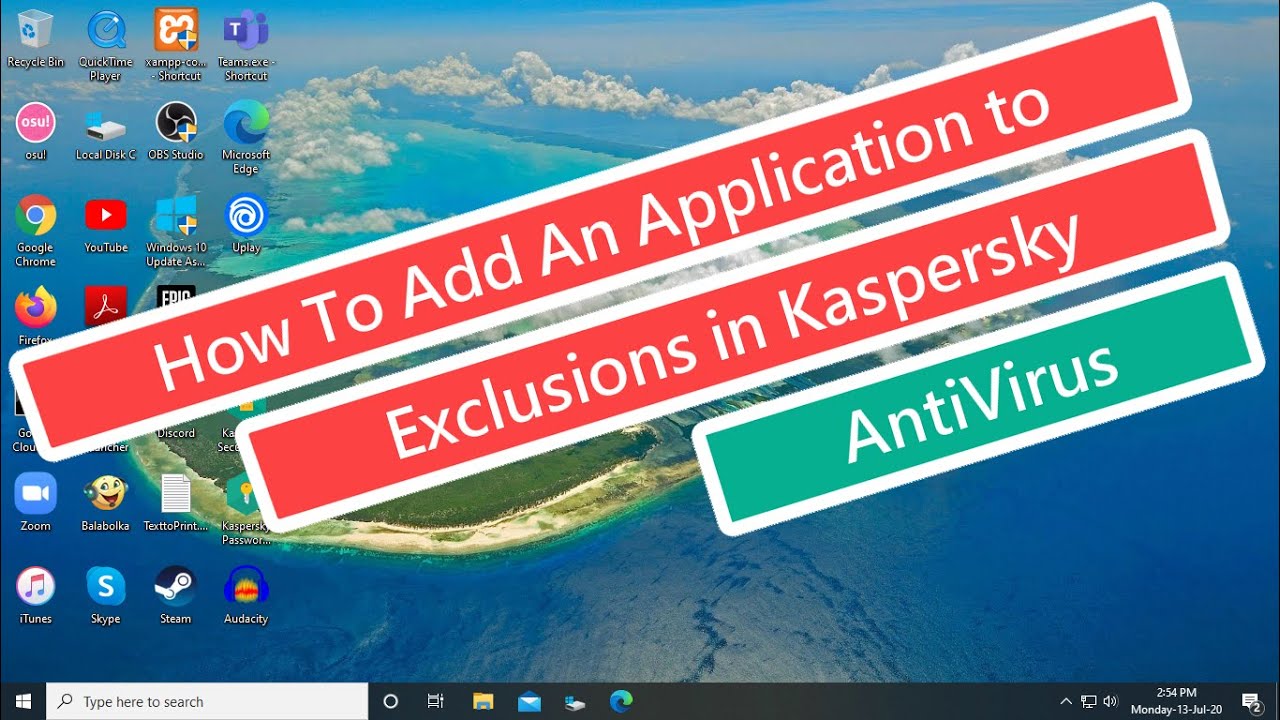Open the Recycle Bin desktop icon
Screen dimensions: 1280x720
pyautogui.click(x=35, y=39)
